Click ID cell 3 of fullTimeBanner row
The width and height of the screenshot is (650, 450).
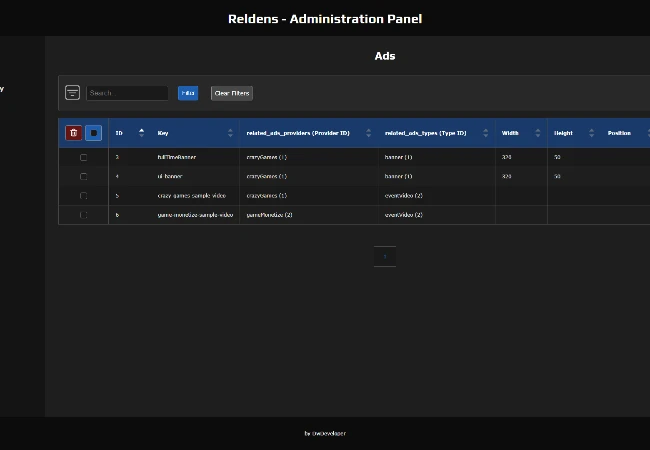coord(117,157)
